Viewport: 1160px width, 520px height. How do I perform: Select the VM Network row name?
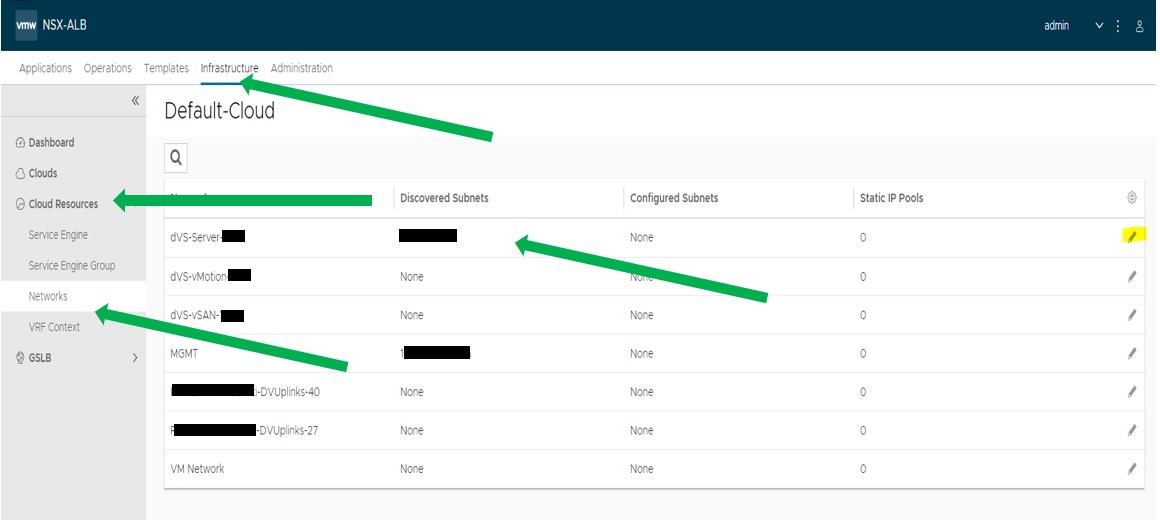pos(198,469)
